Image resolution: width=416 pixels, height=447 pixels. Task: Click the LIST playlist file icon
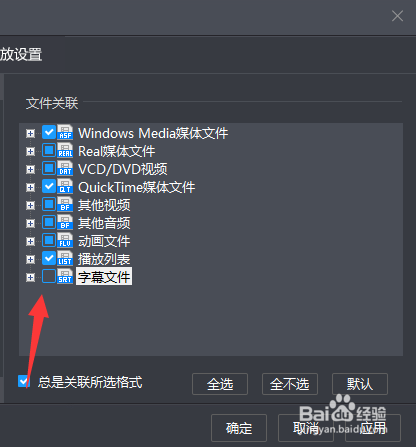click(x=65, y=258)
